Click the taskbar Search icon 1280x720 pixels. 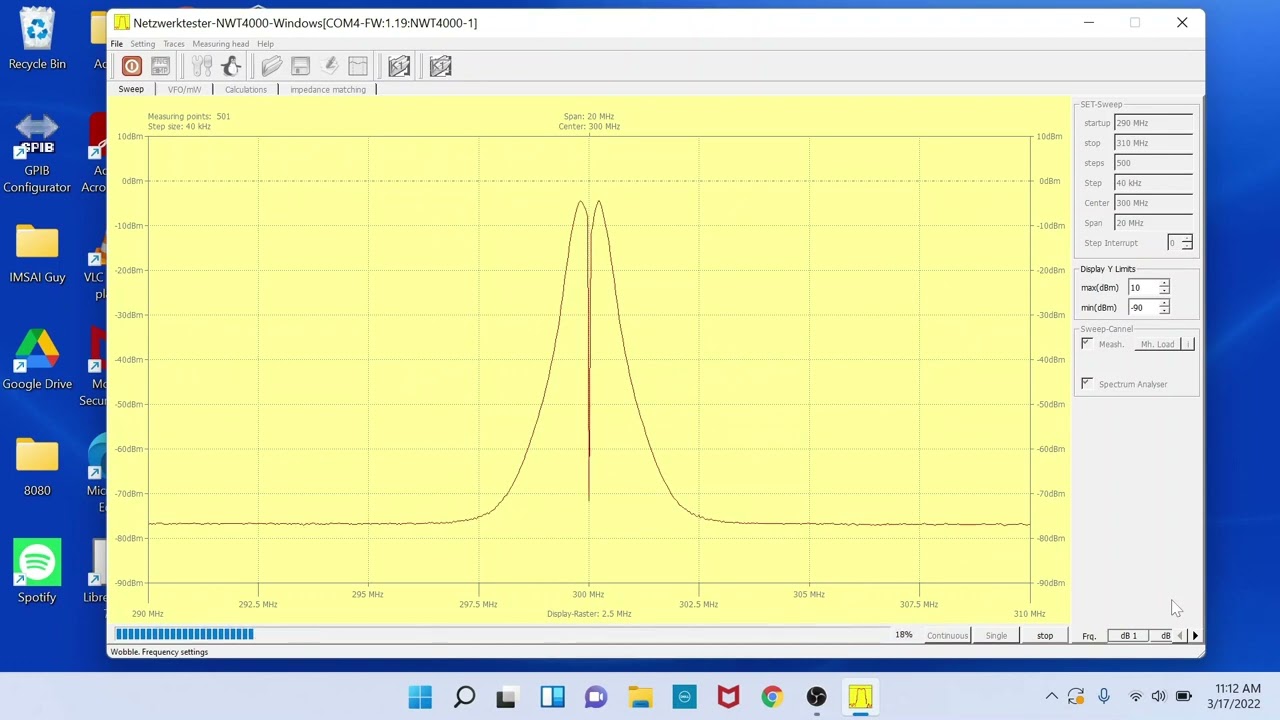pos(464,697)
